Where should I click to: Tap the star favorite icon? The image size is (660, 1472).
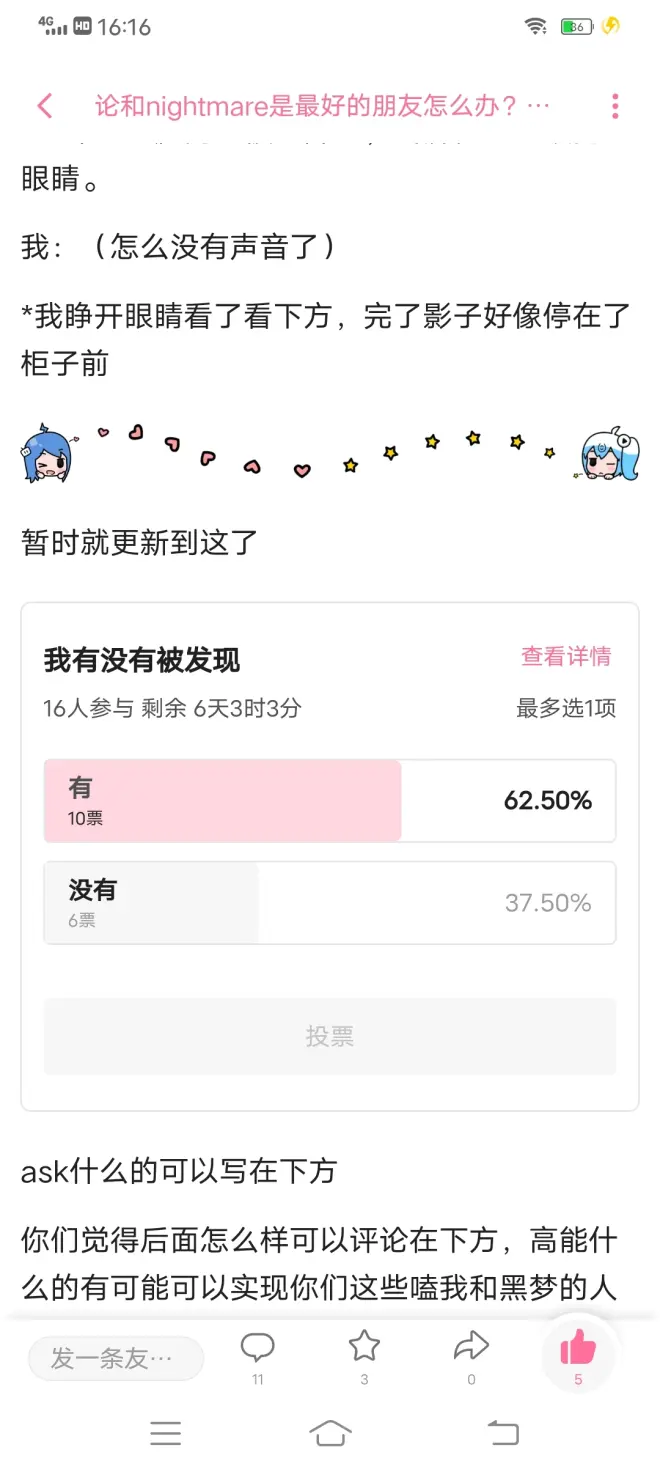click(x=364, y=1347)
